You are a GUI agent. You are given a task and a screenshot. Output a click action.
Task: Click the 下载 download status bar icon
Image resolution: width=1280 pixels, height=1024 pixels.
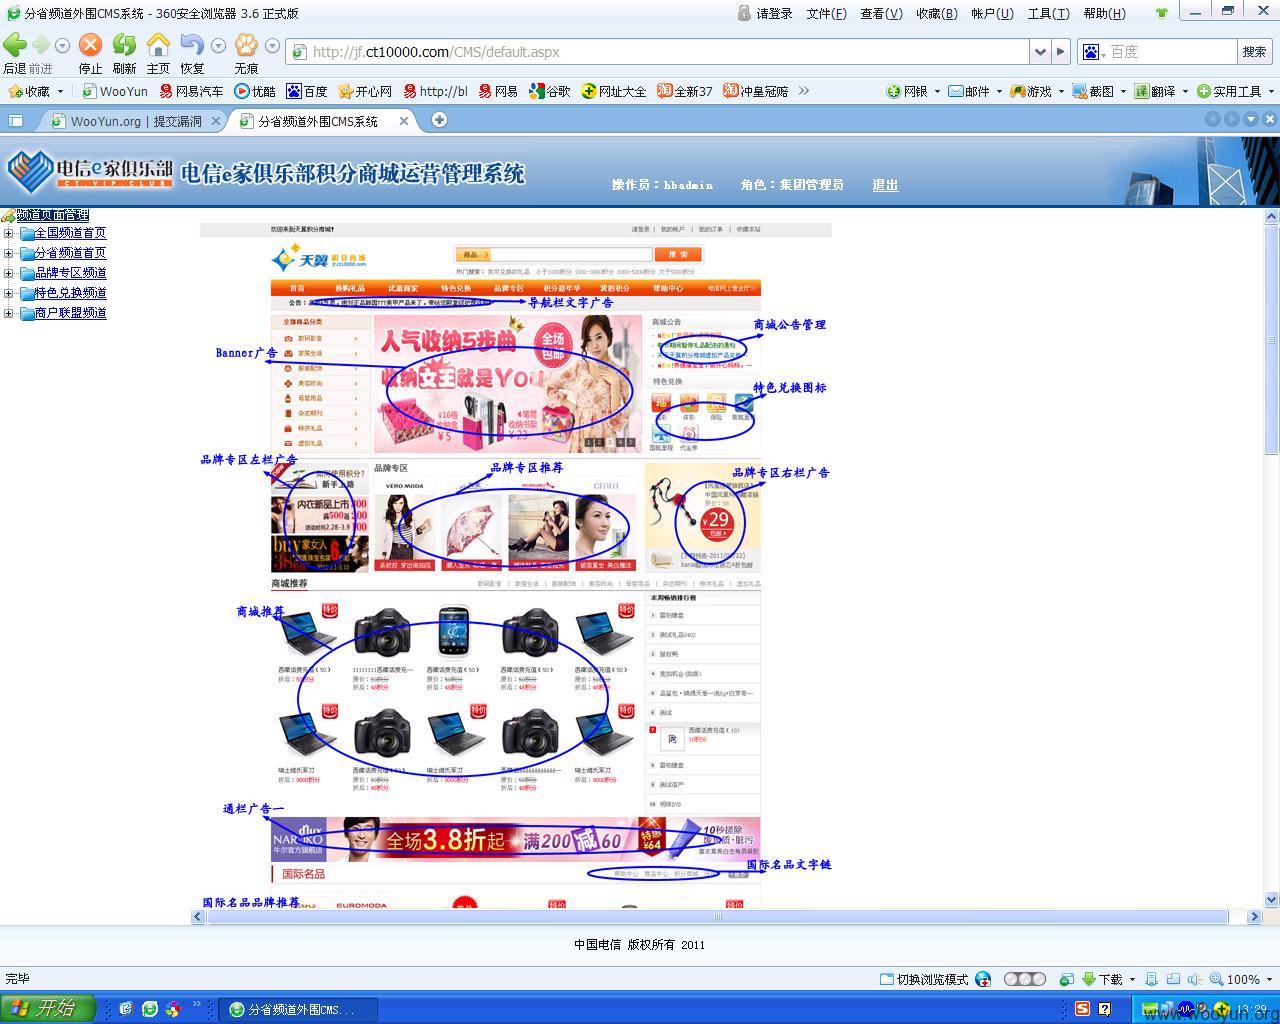pyautogui.click(x=1103, y=979)
